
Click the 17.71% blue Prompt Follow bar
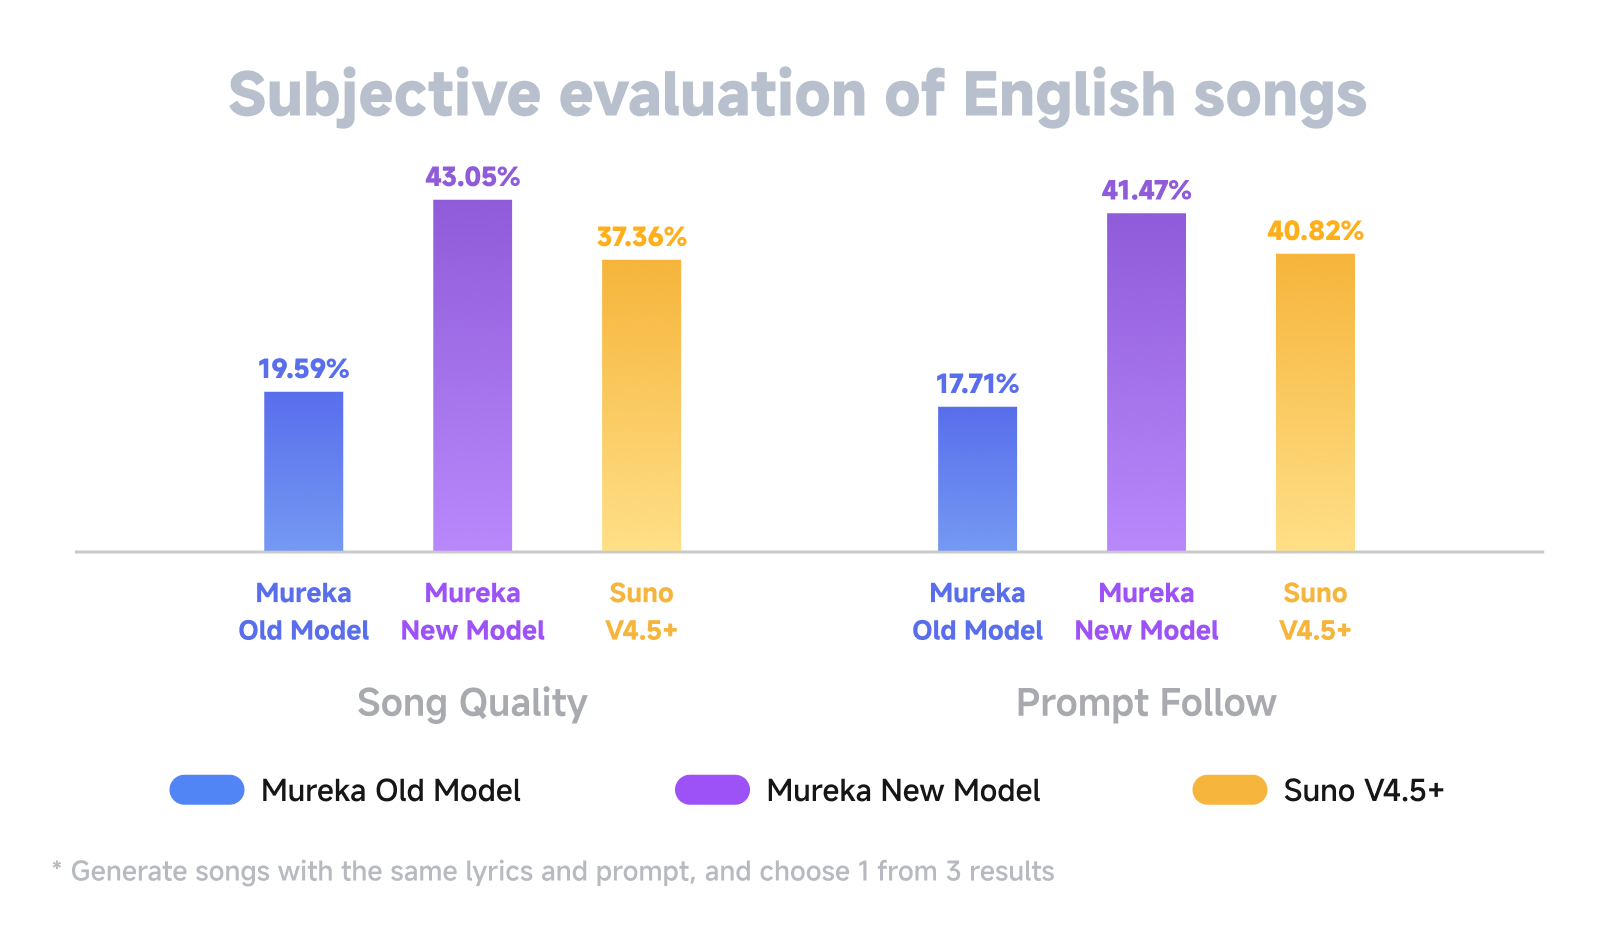tap(977, 478)
